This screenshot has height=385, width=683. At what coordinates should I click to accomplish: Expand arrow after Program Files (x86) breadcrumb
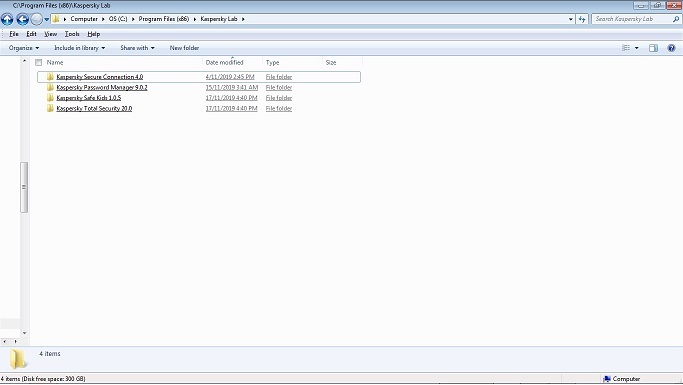pos(195,19)
